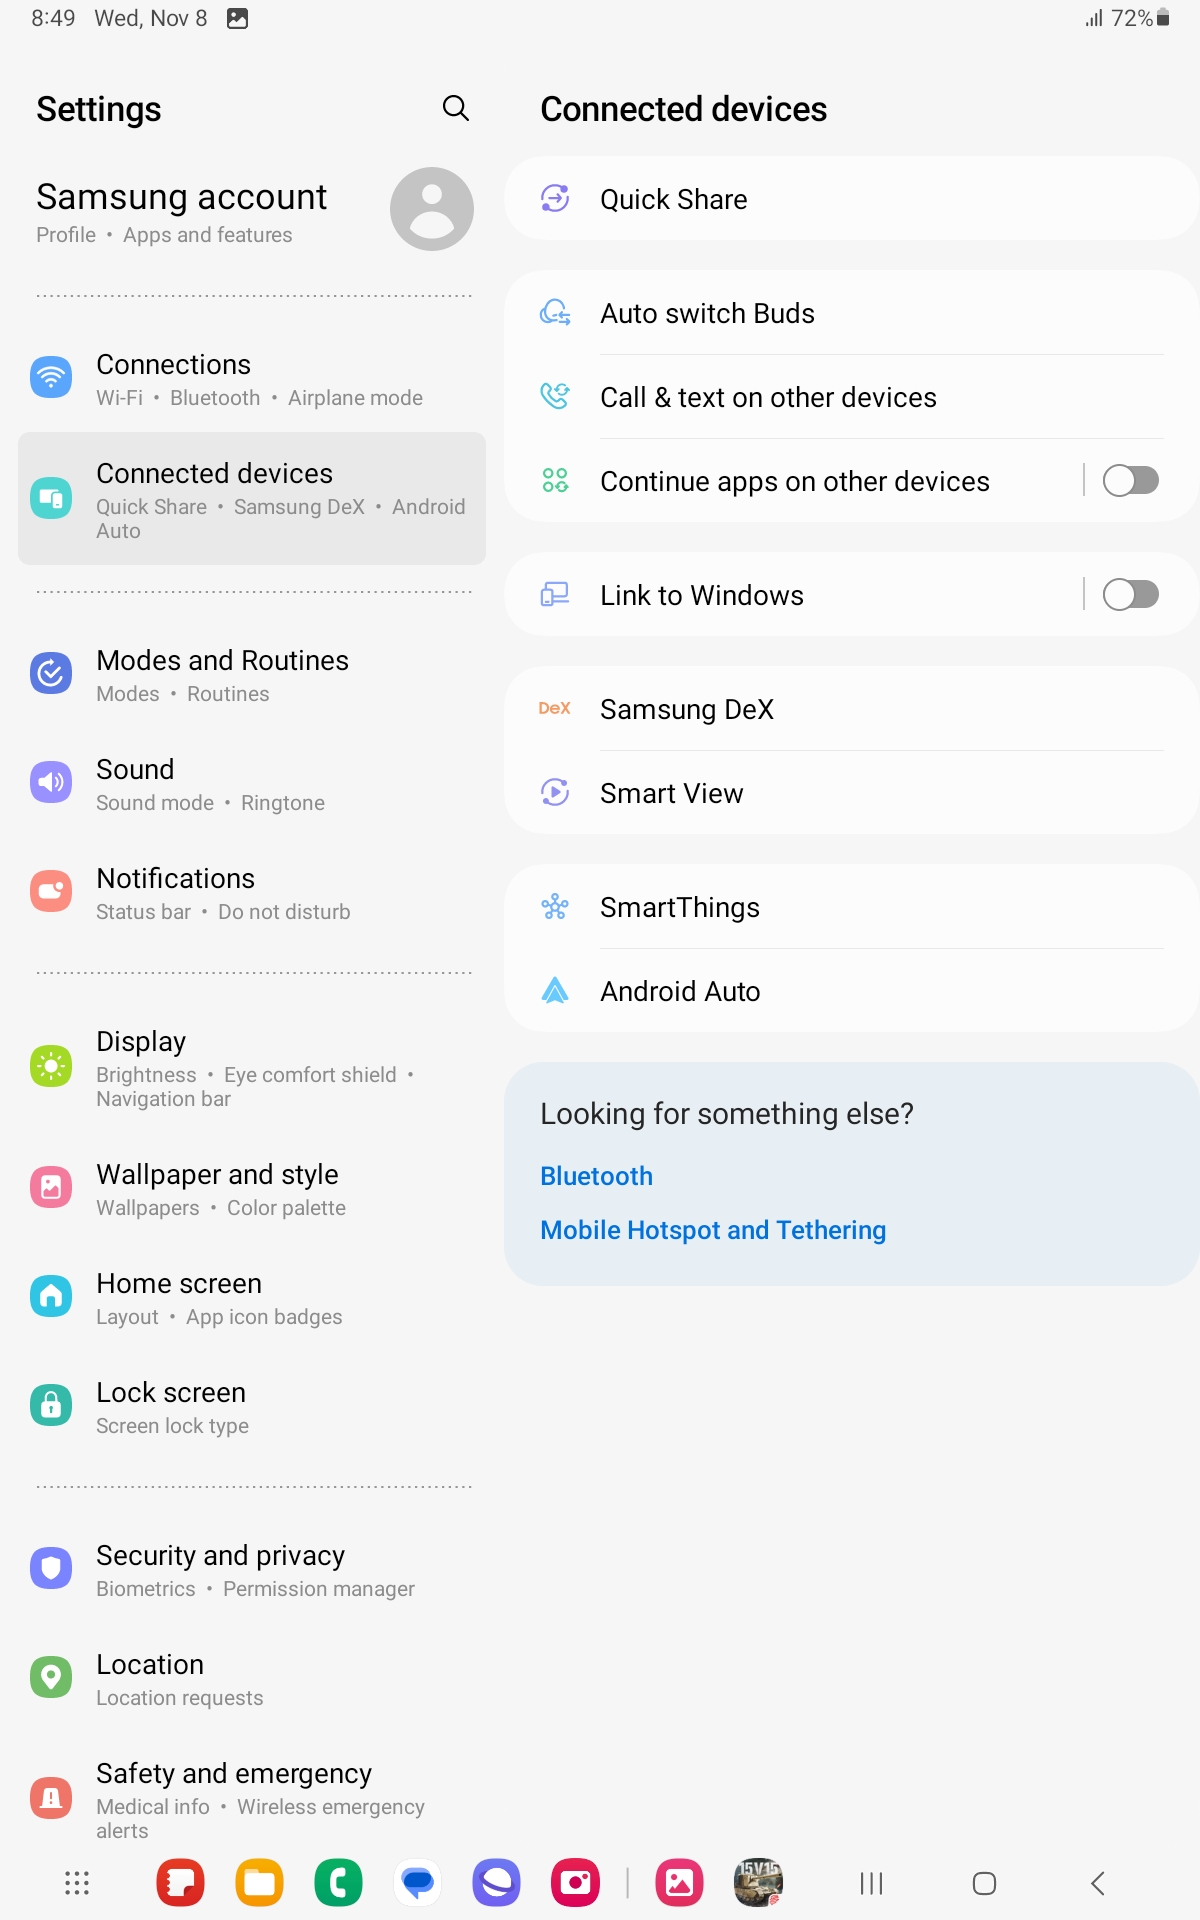Open the Mobile Hotspot and Tethering link
The image size is (1200, 1920).
tap(713, 1230)
